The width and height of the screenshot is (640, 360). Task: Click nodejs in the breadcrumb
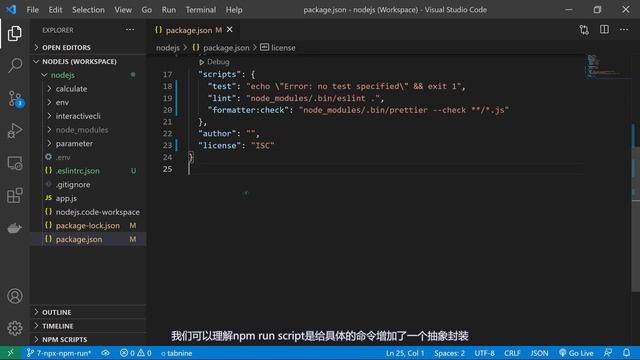tap(168, 48)
